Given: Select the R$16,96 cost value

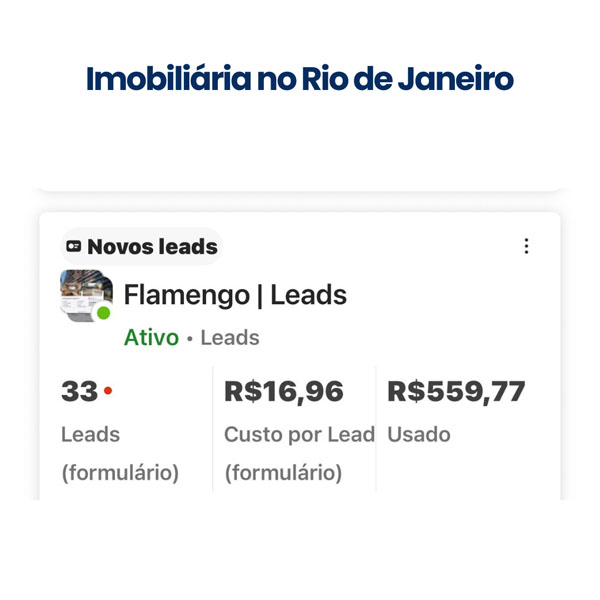Looking at the screenshot, I should 284,392.
